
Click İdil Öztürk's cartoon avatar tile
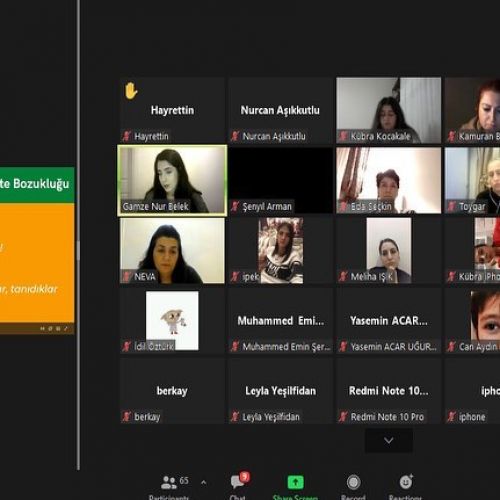click(172, 321)
